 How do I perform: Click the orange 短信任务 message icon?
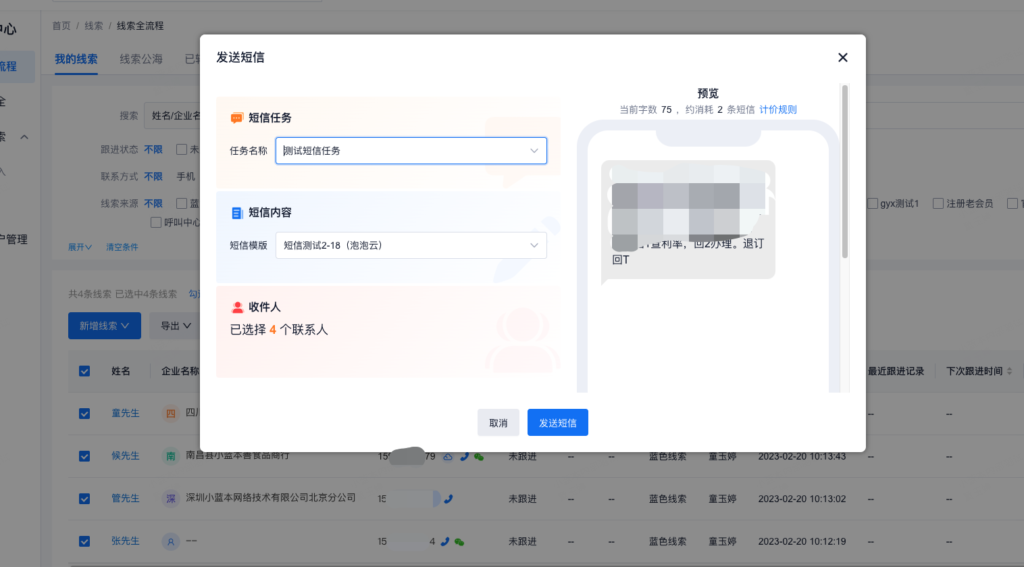point(237,118)
